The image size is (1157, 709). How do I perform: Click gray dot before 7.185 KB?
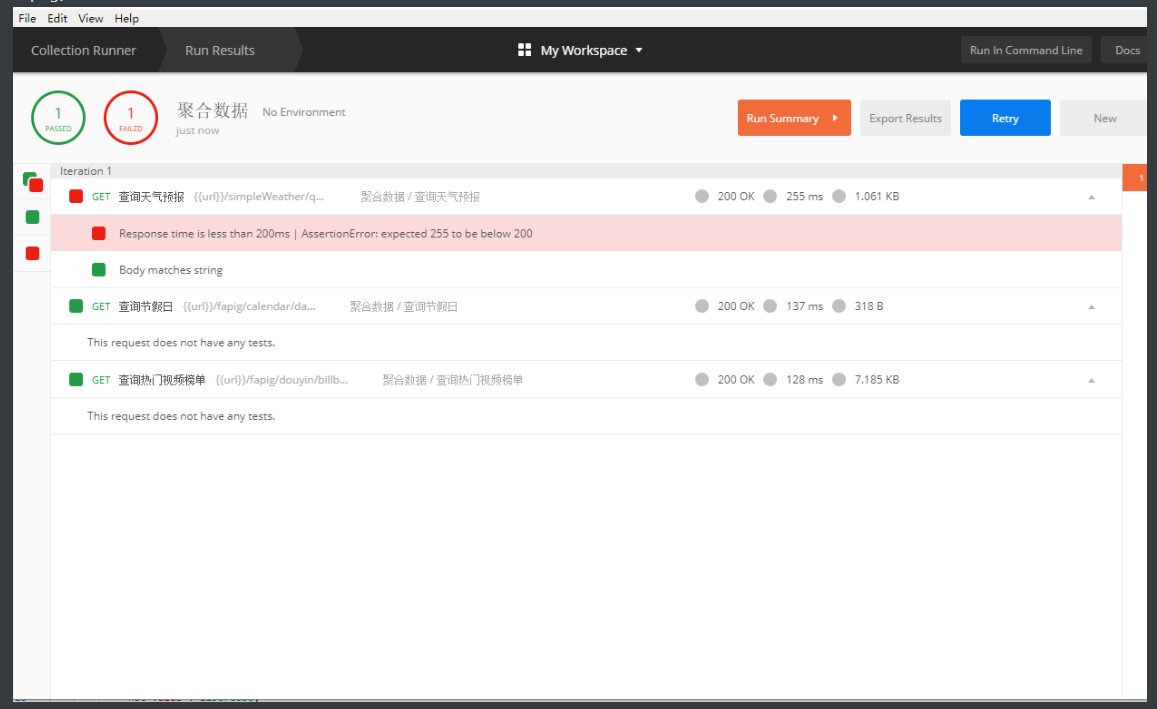click(x=839, y=379)
